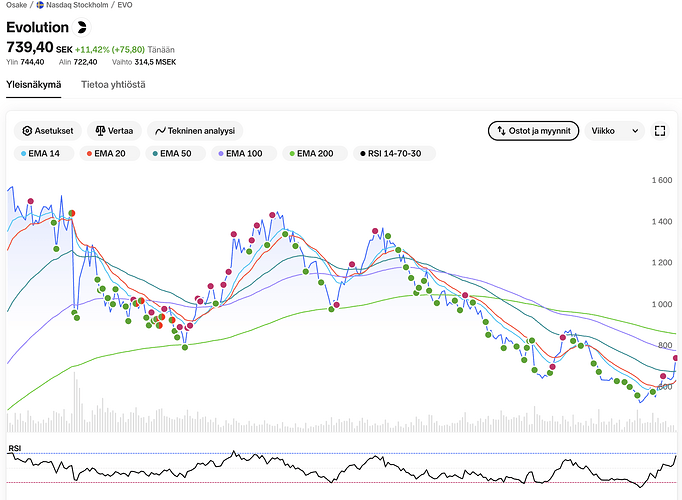Click the green buy marker on the EMA 200 line's lowest touch
This screenshot has width=682, height=500.
click(185, 347)
